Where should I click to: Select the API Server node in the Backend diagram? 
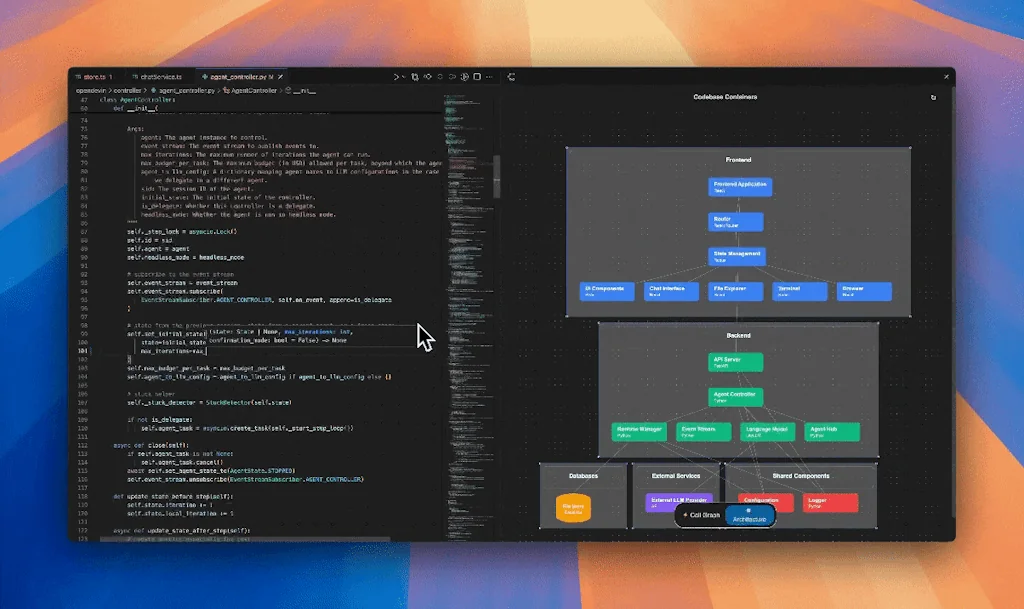point(735,364)
